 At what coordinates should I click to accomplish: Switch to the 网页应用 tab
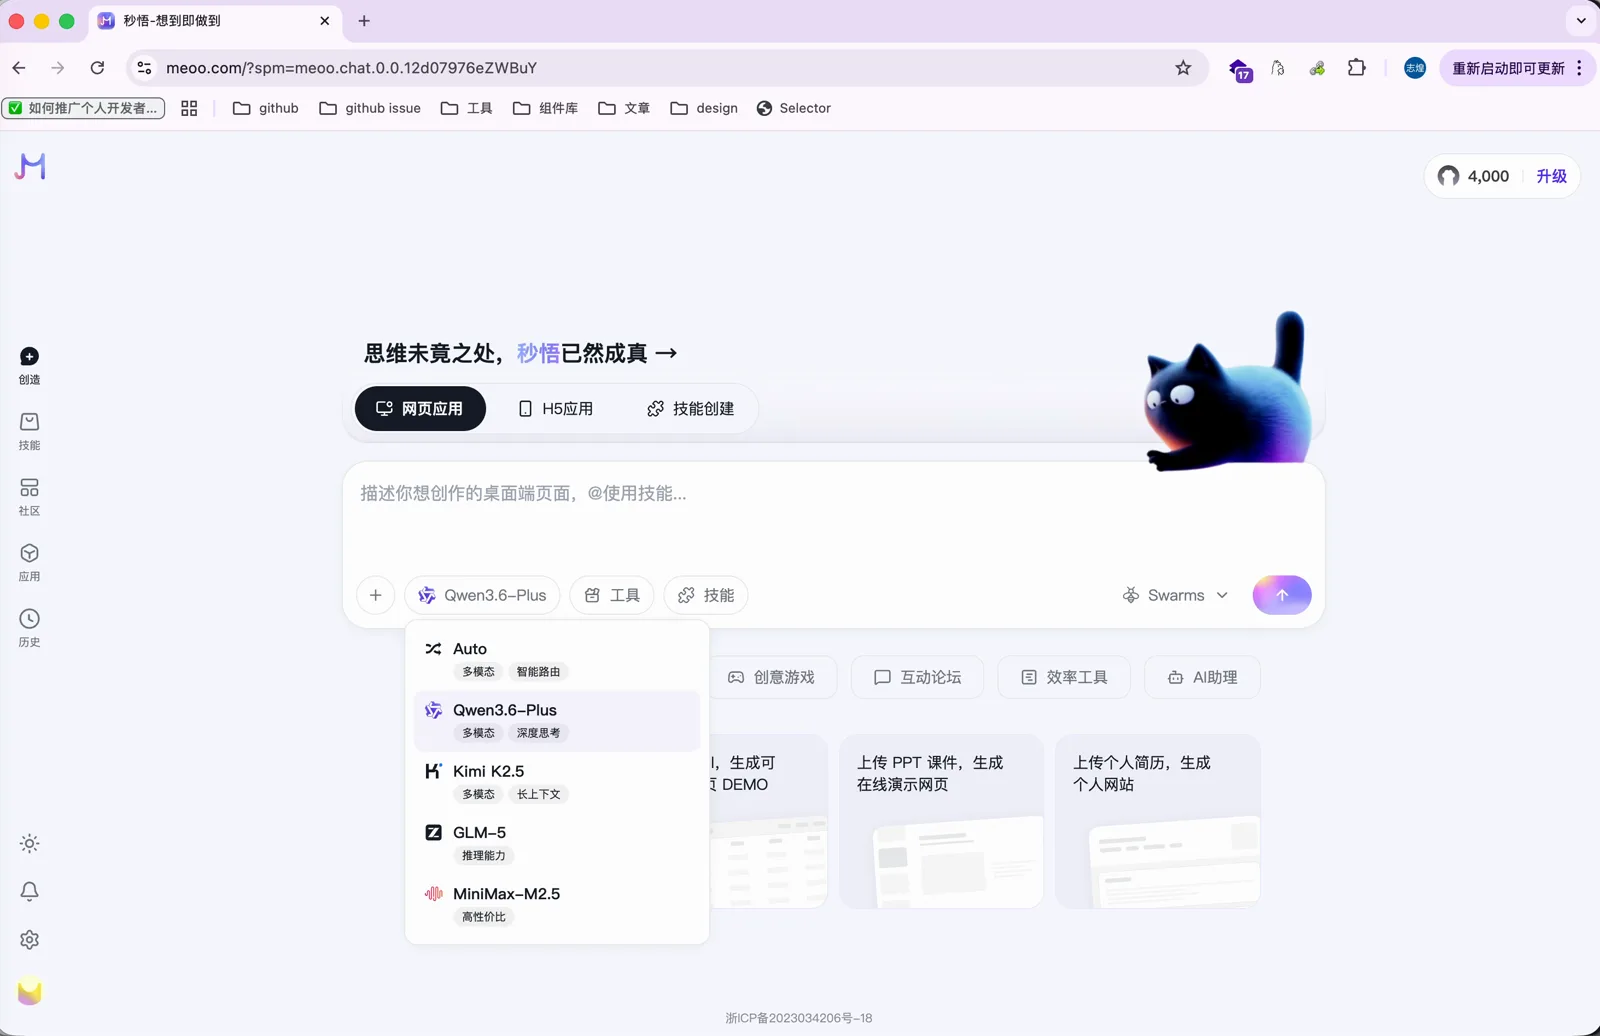420,409
